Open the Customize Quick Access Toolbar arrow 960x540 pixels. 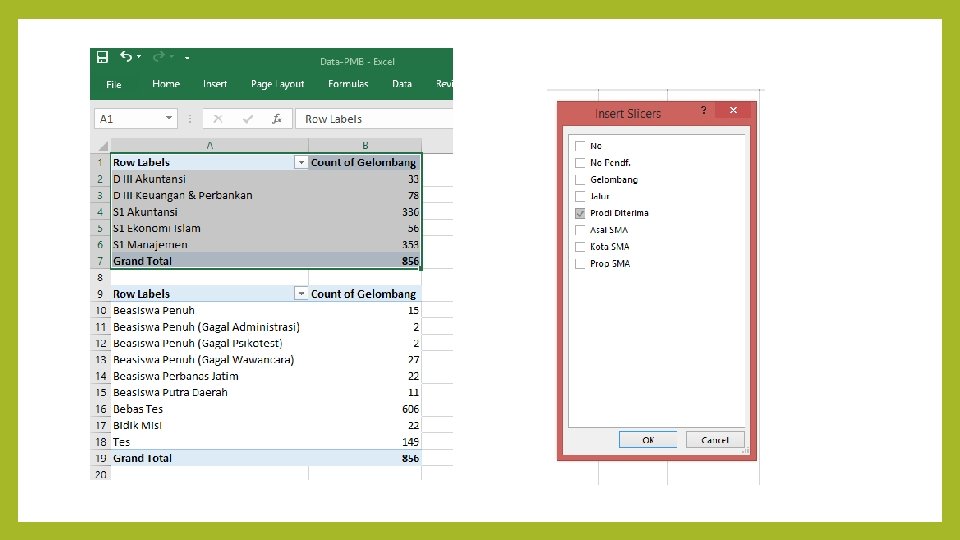[x=187, y=58]
